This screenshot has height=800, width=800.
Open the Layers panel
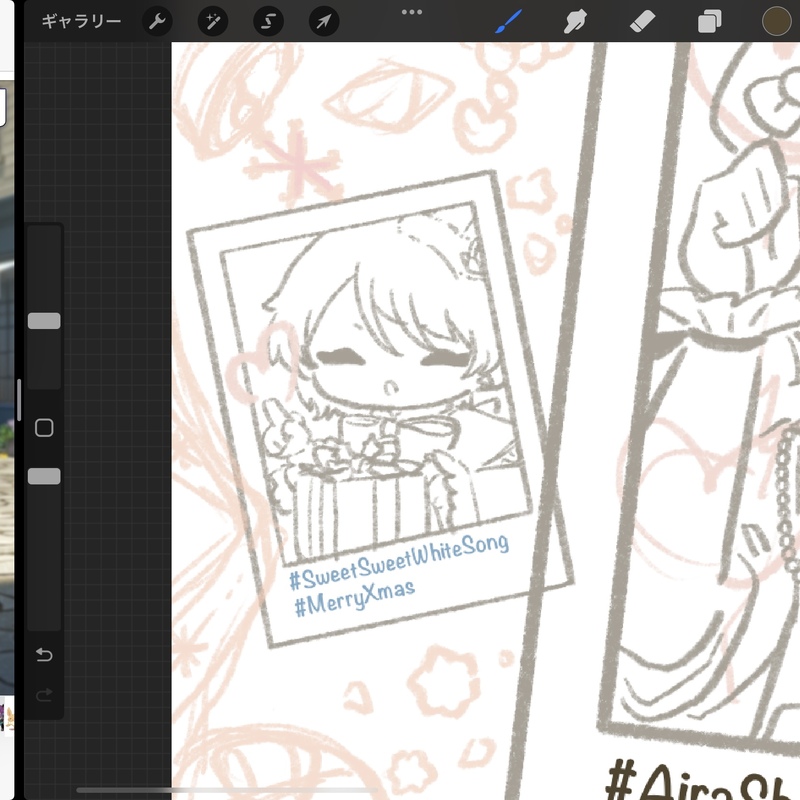click(x=709, y=22)
